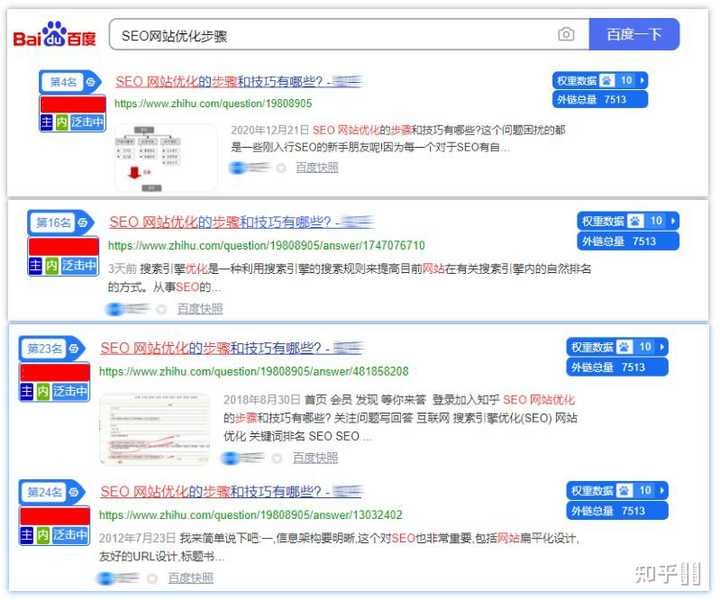Image resolution: width=720 pixels, height=600 pixels.
Task: Click refresh icon in 第24名 badge
Action: pos(73,493)
